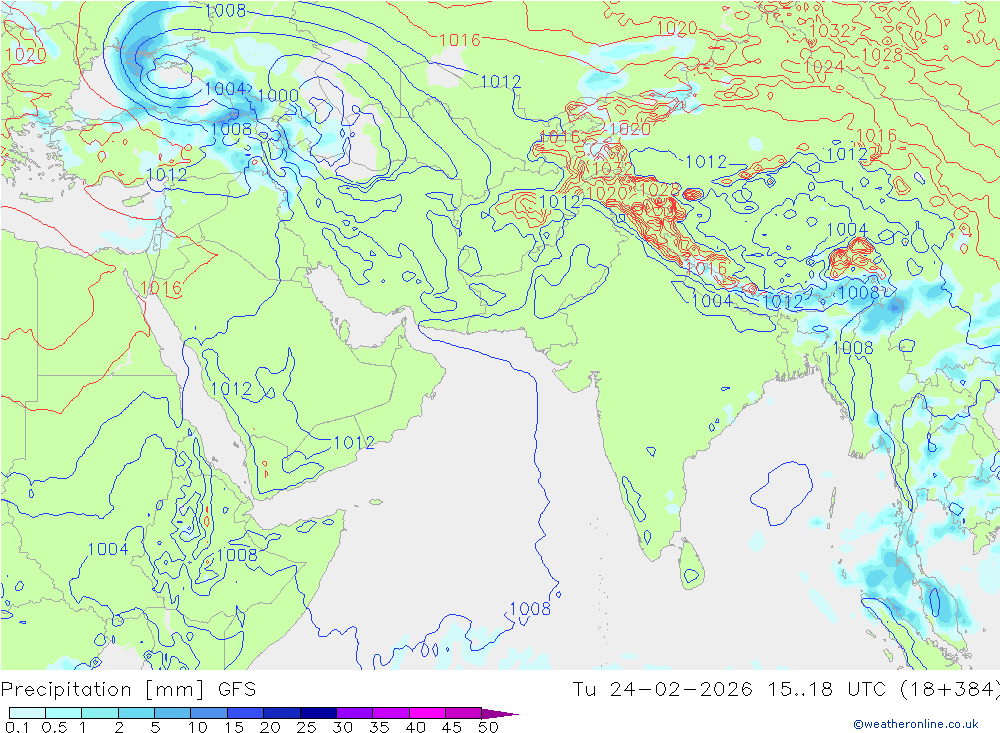Click the 'Tu 24-02-2026 15..18 UTC' timestamp
This screenshot has width=1000, height=733.
732,690
